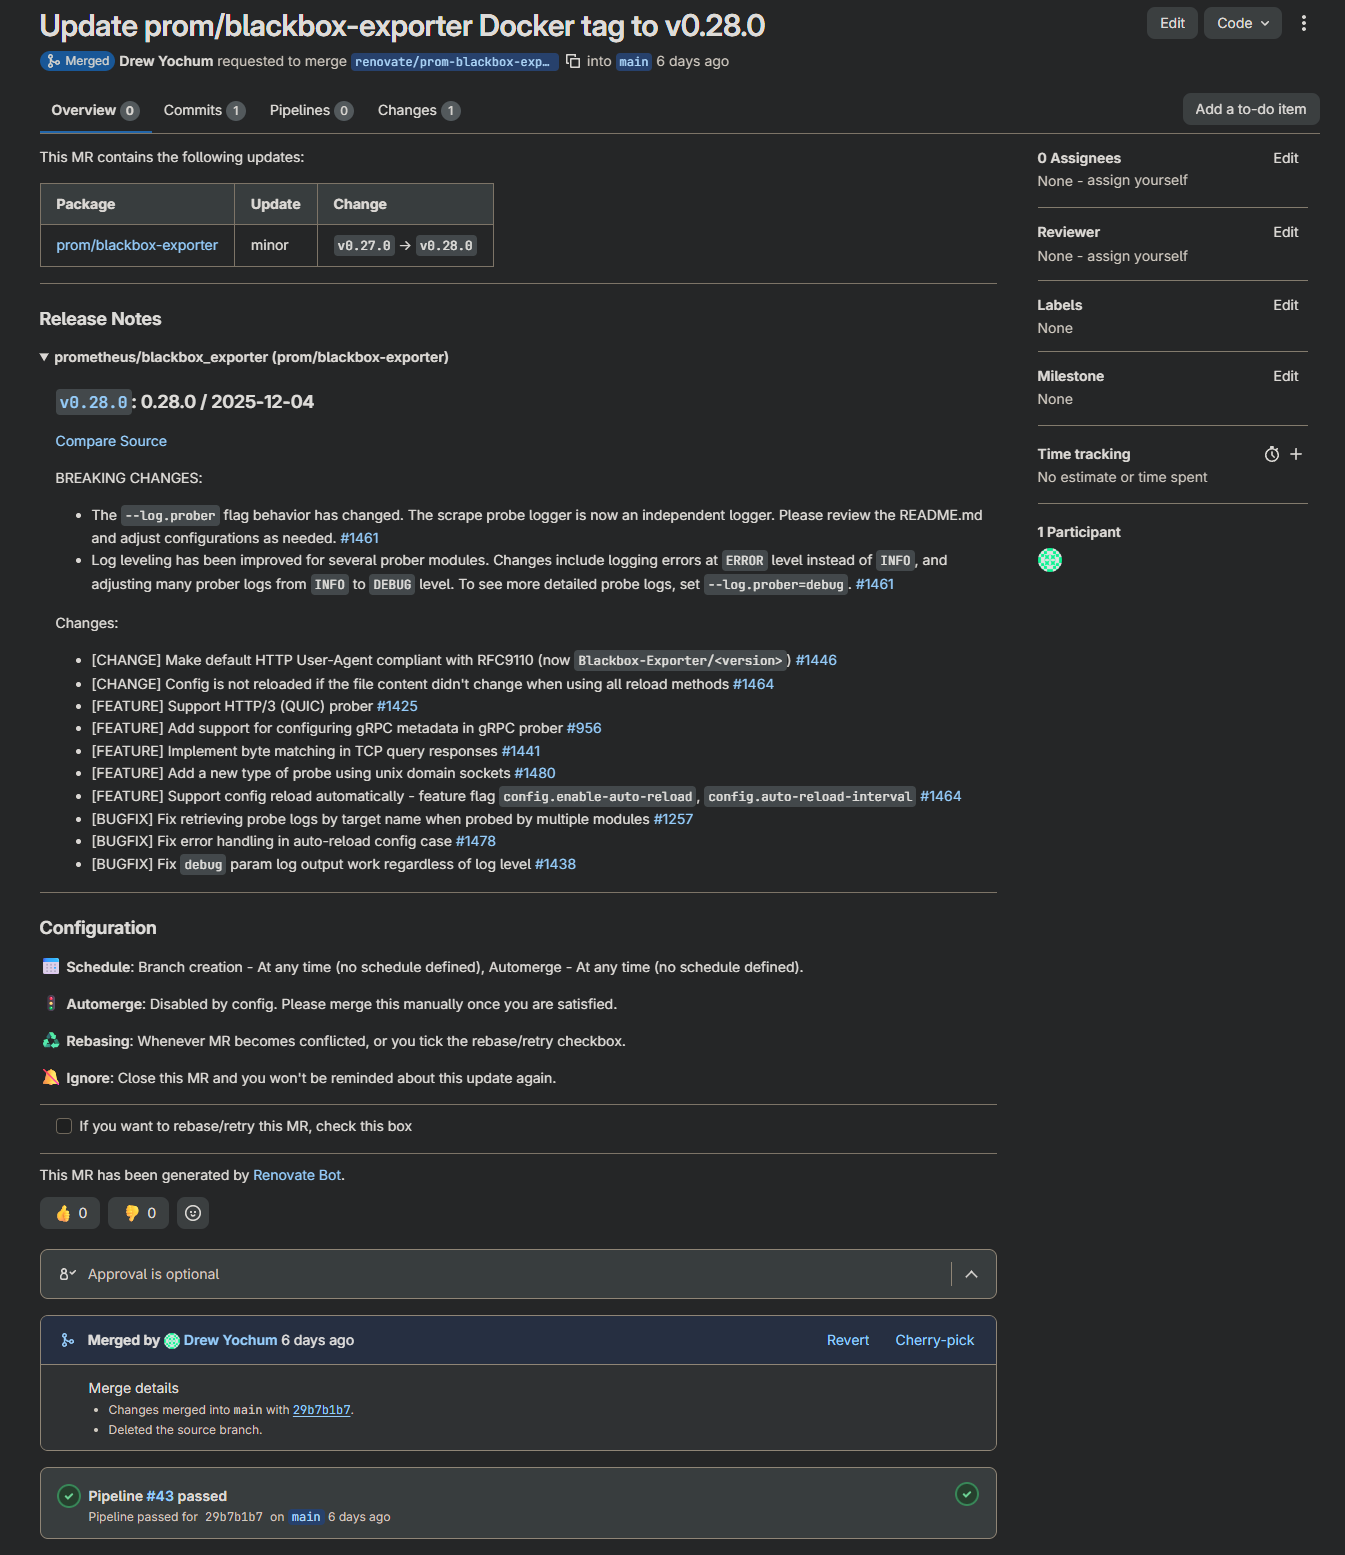
Task: Check the rebase/retry this MR checkbox
Action: pyautogui.click(x=64, y=1126)
